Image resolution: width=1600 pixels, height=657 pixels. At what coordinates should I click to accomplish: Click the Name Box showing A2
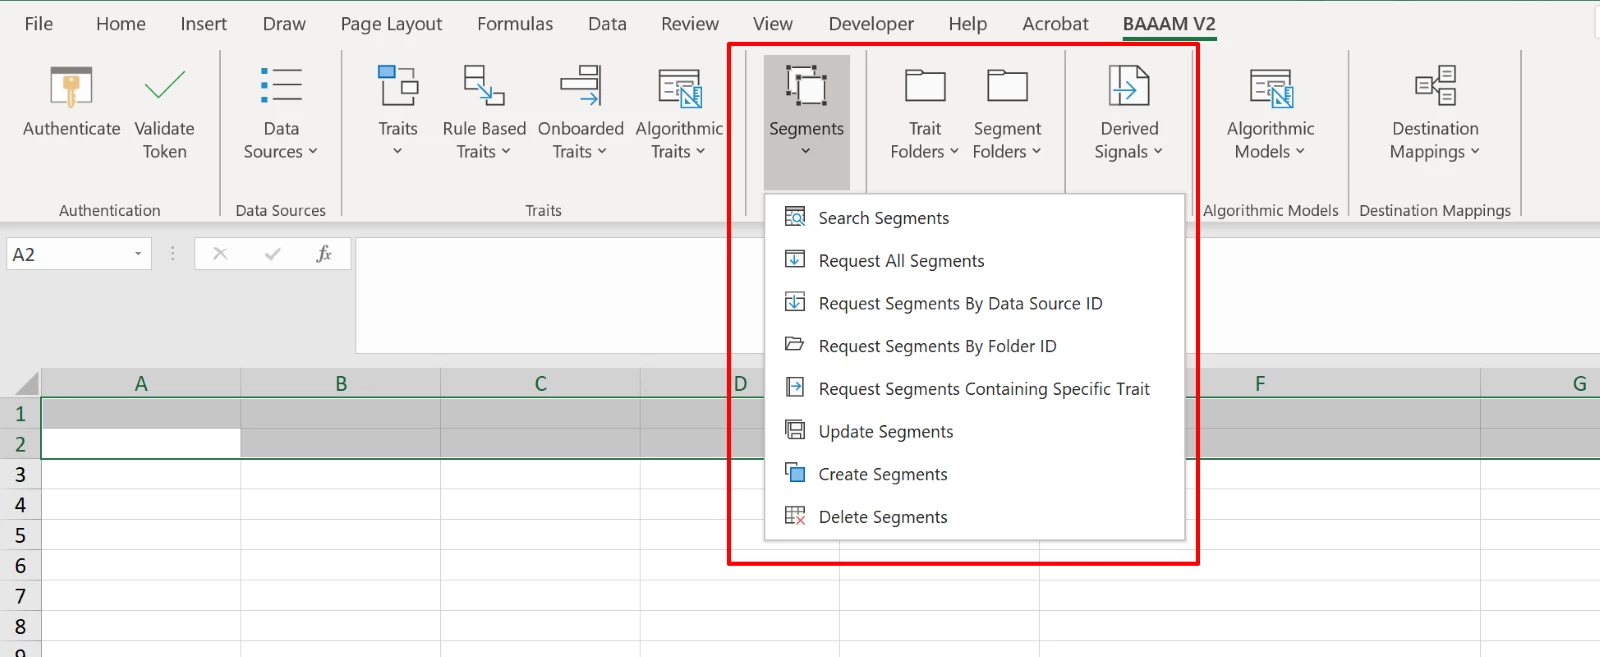79,254
